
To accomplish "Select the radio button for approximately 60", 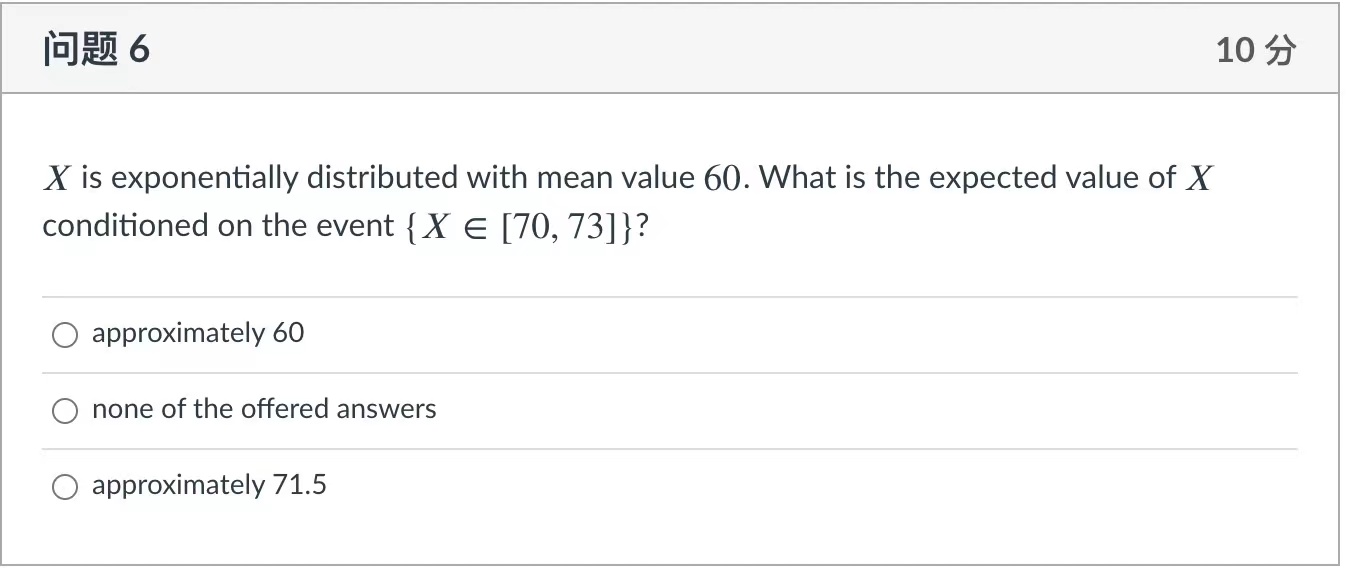I will click(x=65, y=334).
